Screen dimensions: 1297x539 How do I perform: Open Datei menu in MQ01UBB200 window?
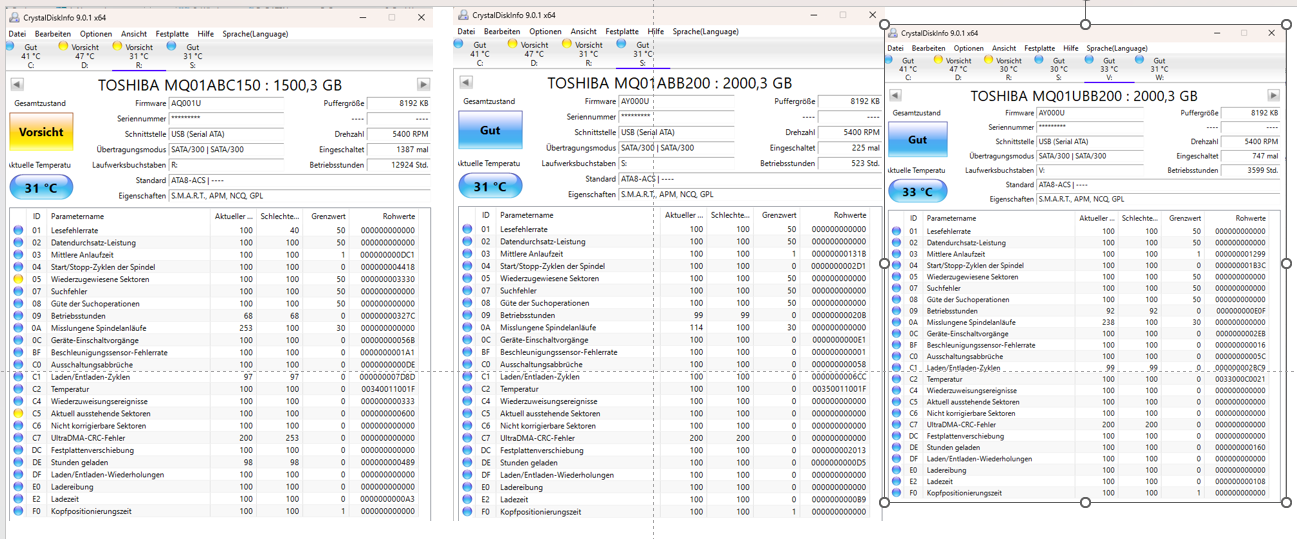coord(895,48)
